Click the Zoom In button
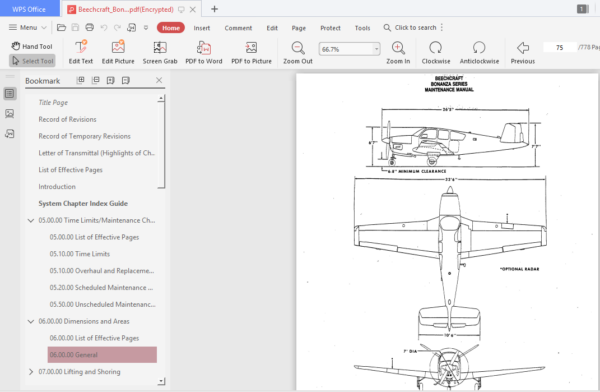Image resolution: width=600 pixels, height=392 pixels. point(398,52)
